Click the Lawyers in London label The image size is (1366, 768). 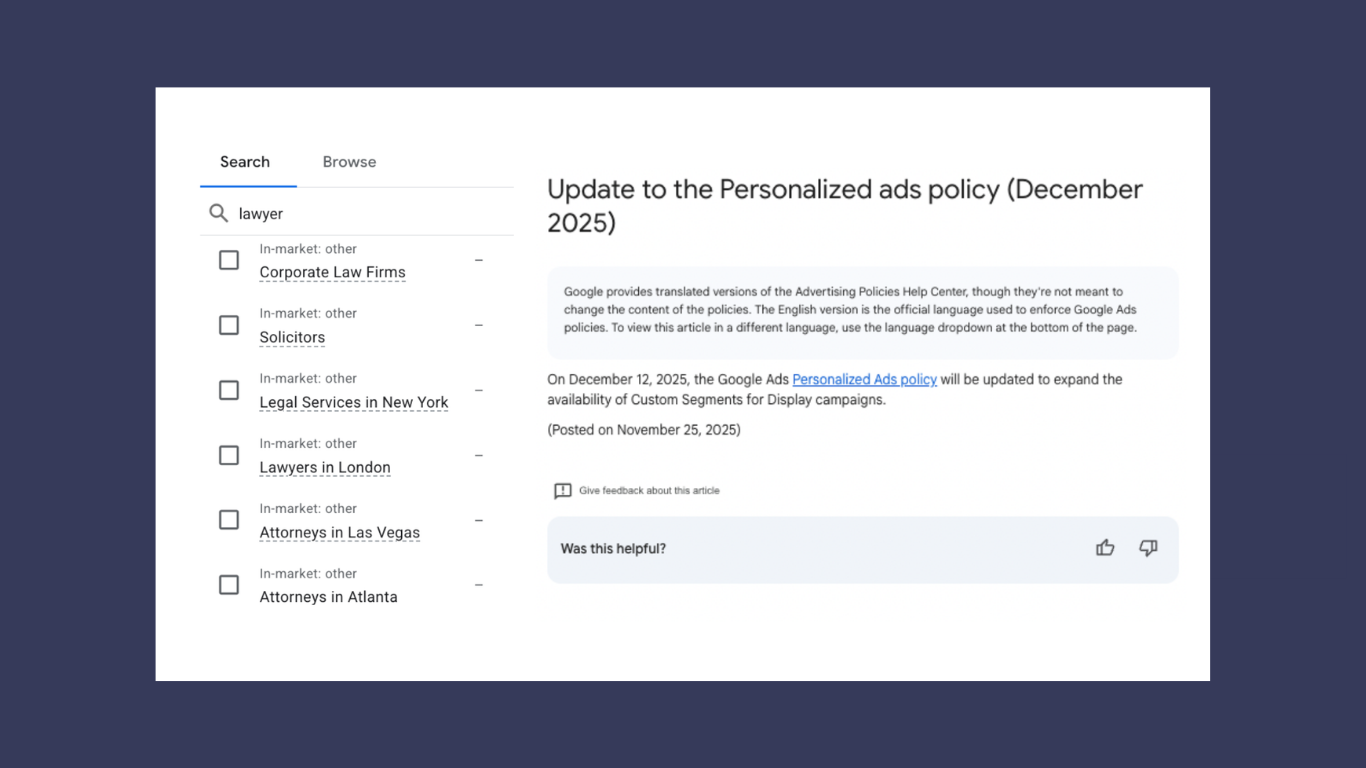(x=325, y=468)
